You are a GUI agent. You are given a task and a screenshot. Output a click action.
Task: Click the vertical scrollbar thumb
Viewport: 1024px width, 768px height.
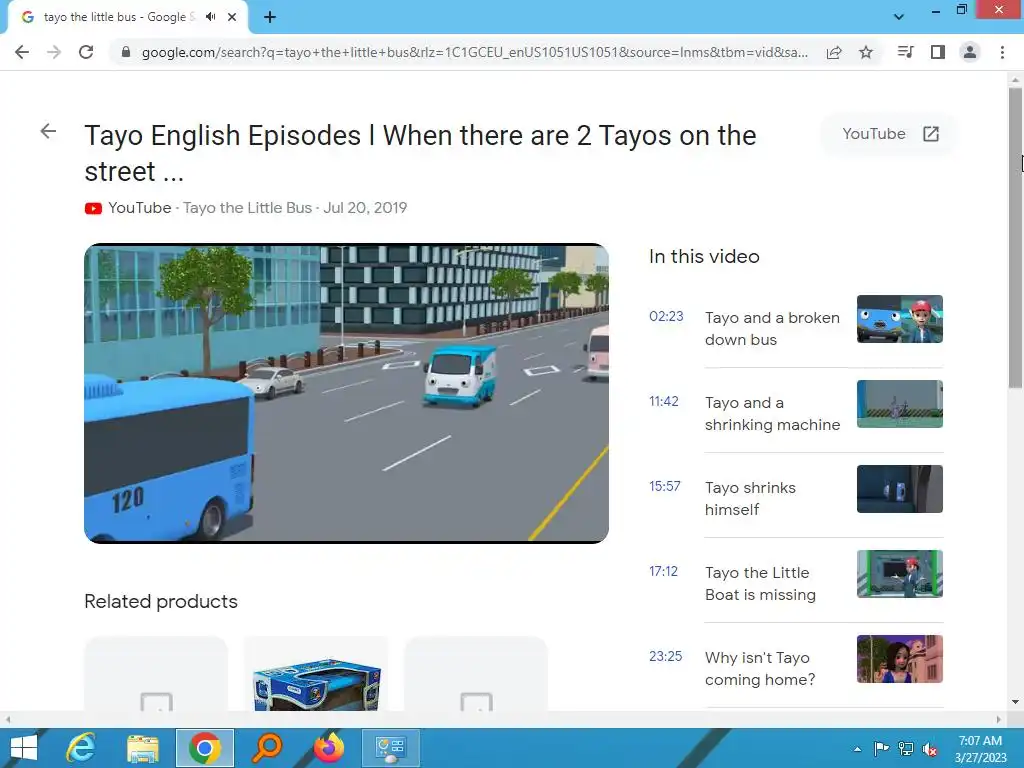coord(1015,238)
